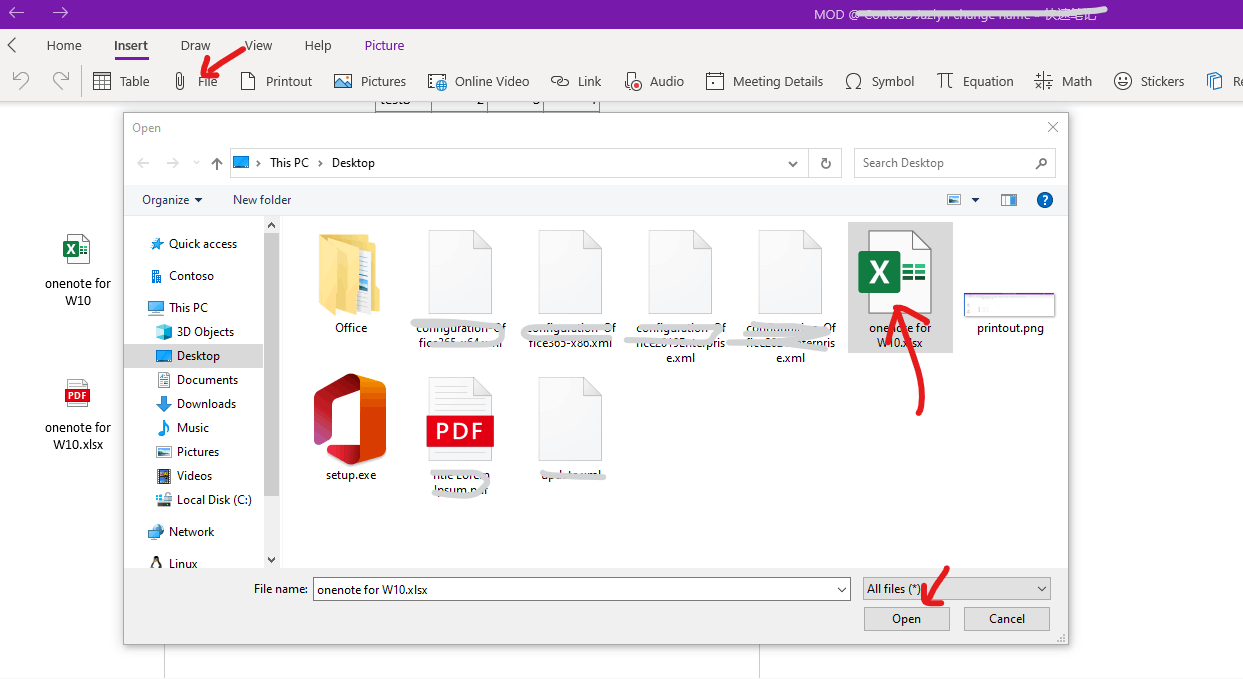Open the Math assistant
Image resolution: width=1243 pixels, height=679 pixels.
(x=1063, y=81)
